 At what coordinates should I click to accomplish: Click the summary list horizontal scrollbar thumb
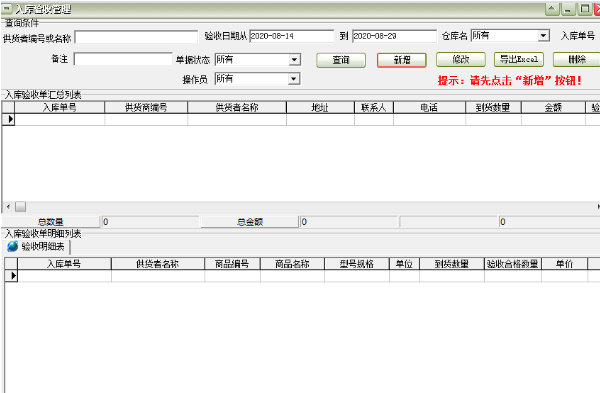(x=20, y=207)
